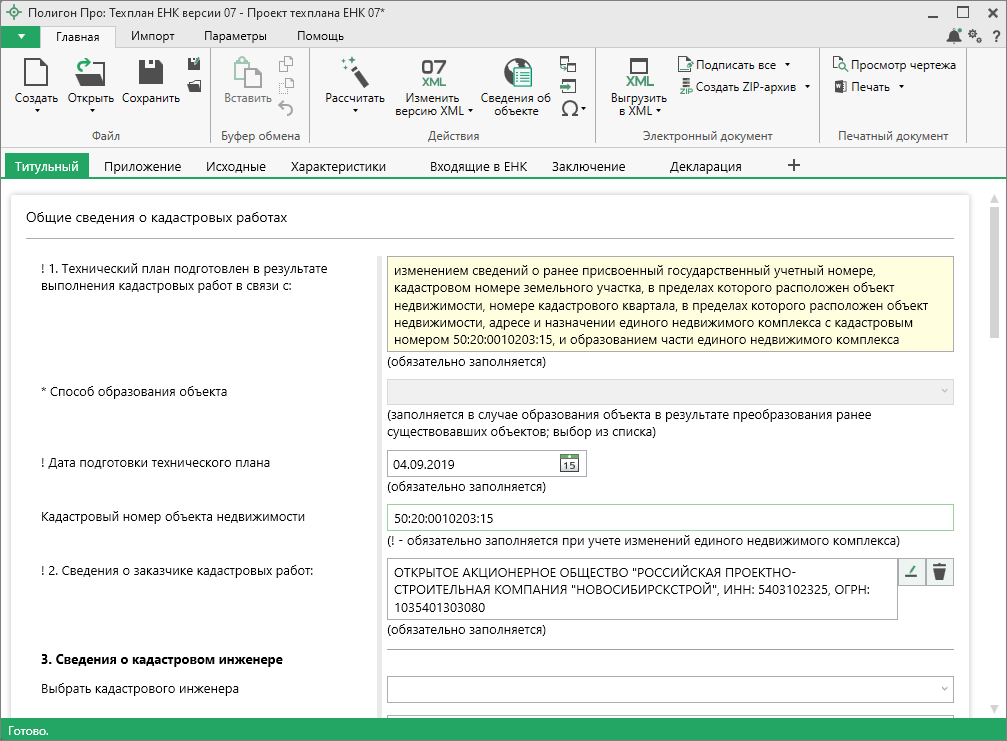Switch to the Импорт ribbon tab

point(152,36)
